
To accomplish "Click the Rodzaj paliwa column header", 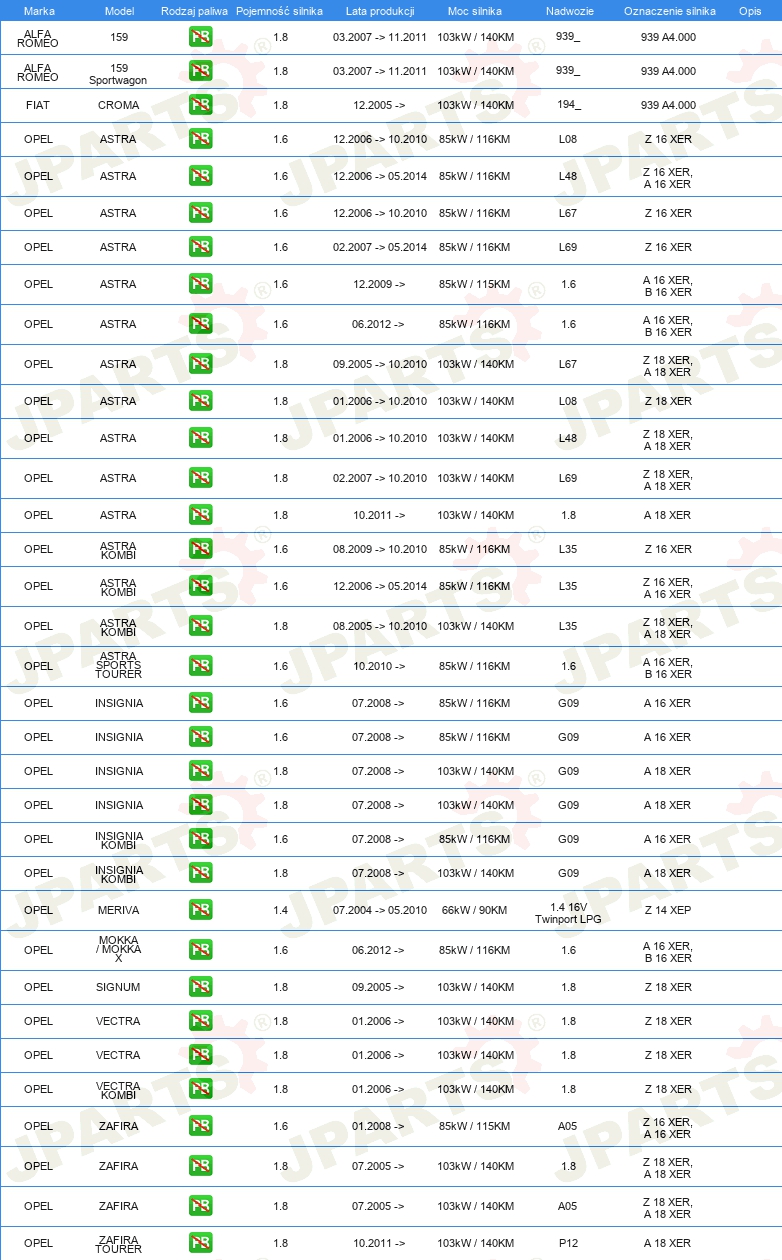I will [194, 11].
